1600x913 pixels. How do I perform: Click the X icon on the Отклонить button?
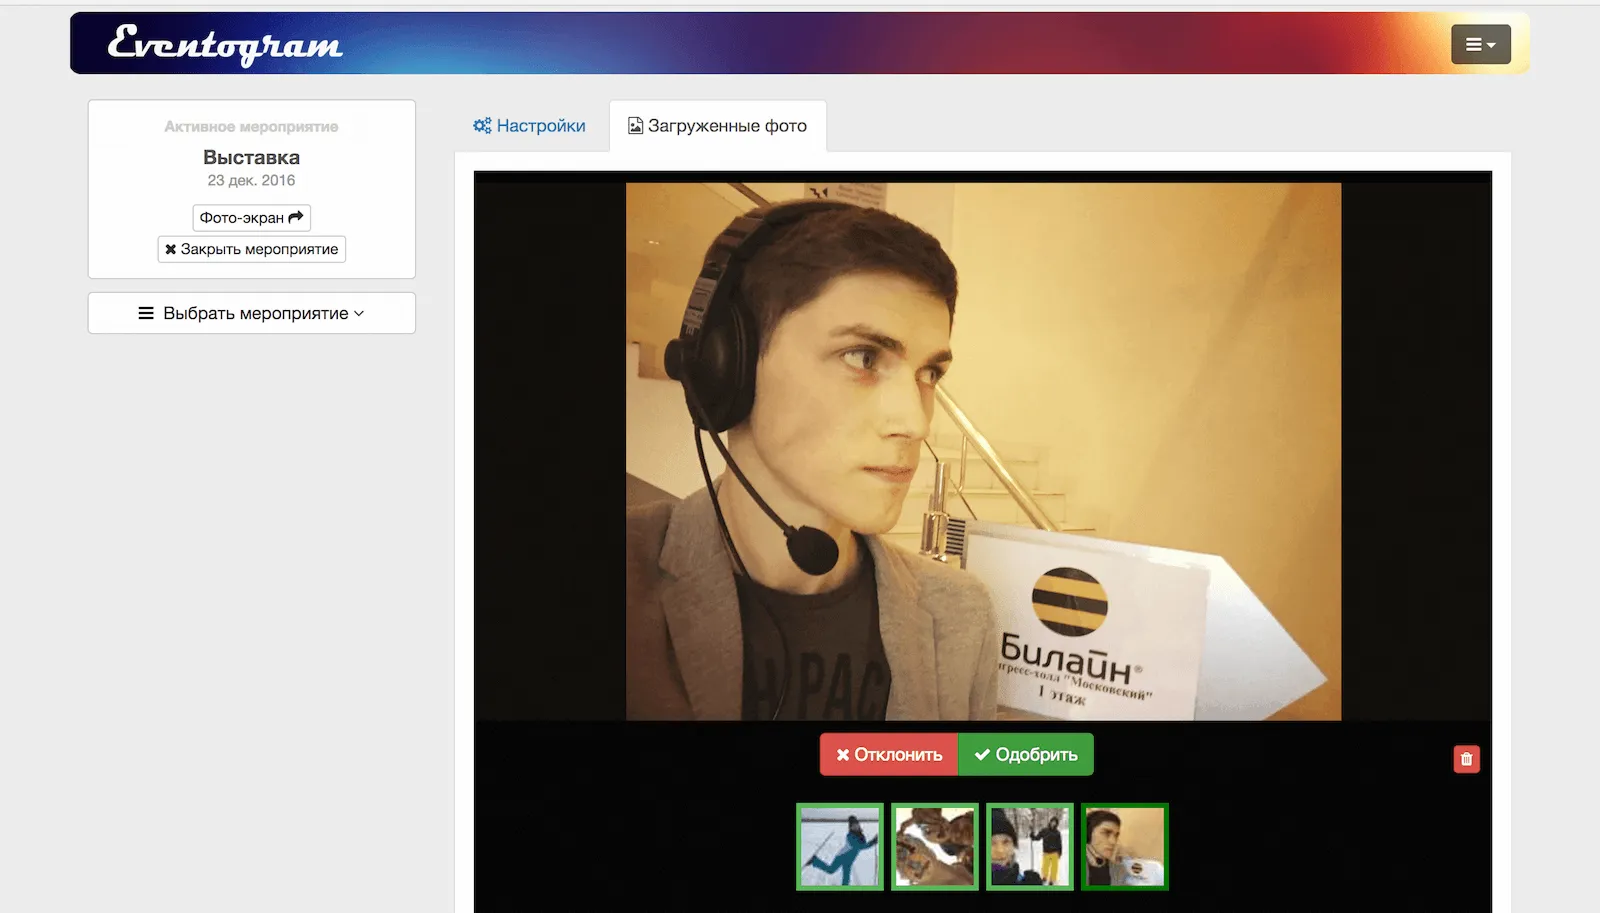click(x=841, y=754)
